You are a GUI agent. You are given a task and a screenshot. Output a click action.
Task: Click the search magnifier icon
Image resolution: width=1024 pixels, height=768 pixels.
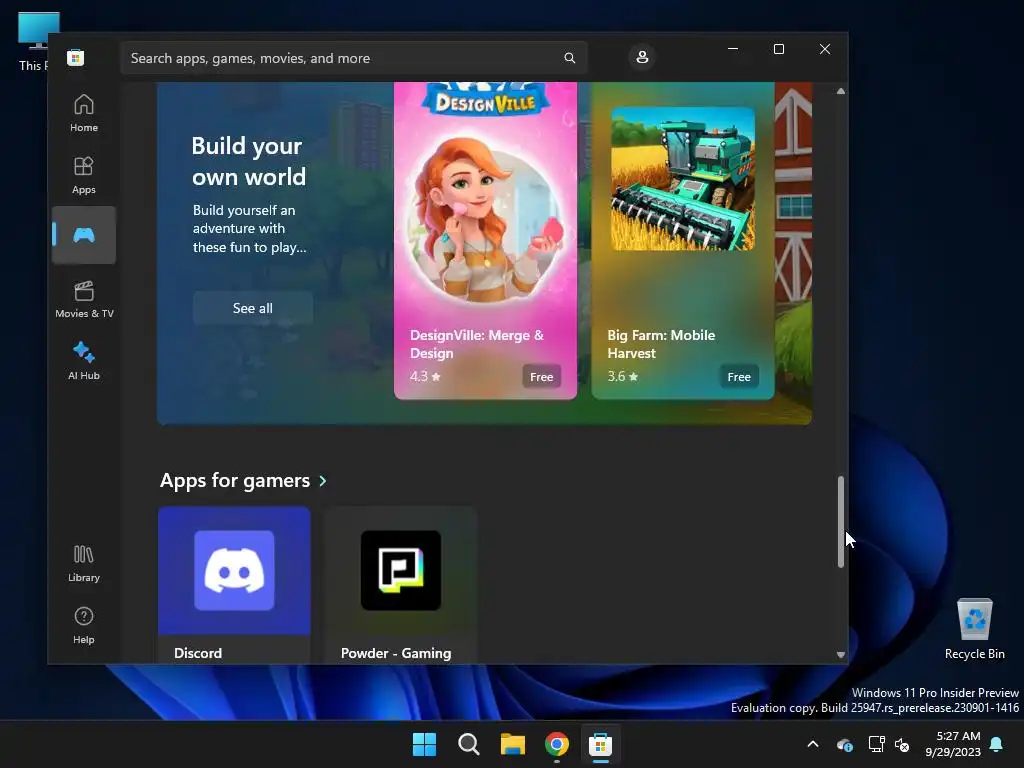coord(569,58)
